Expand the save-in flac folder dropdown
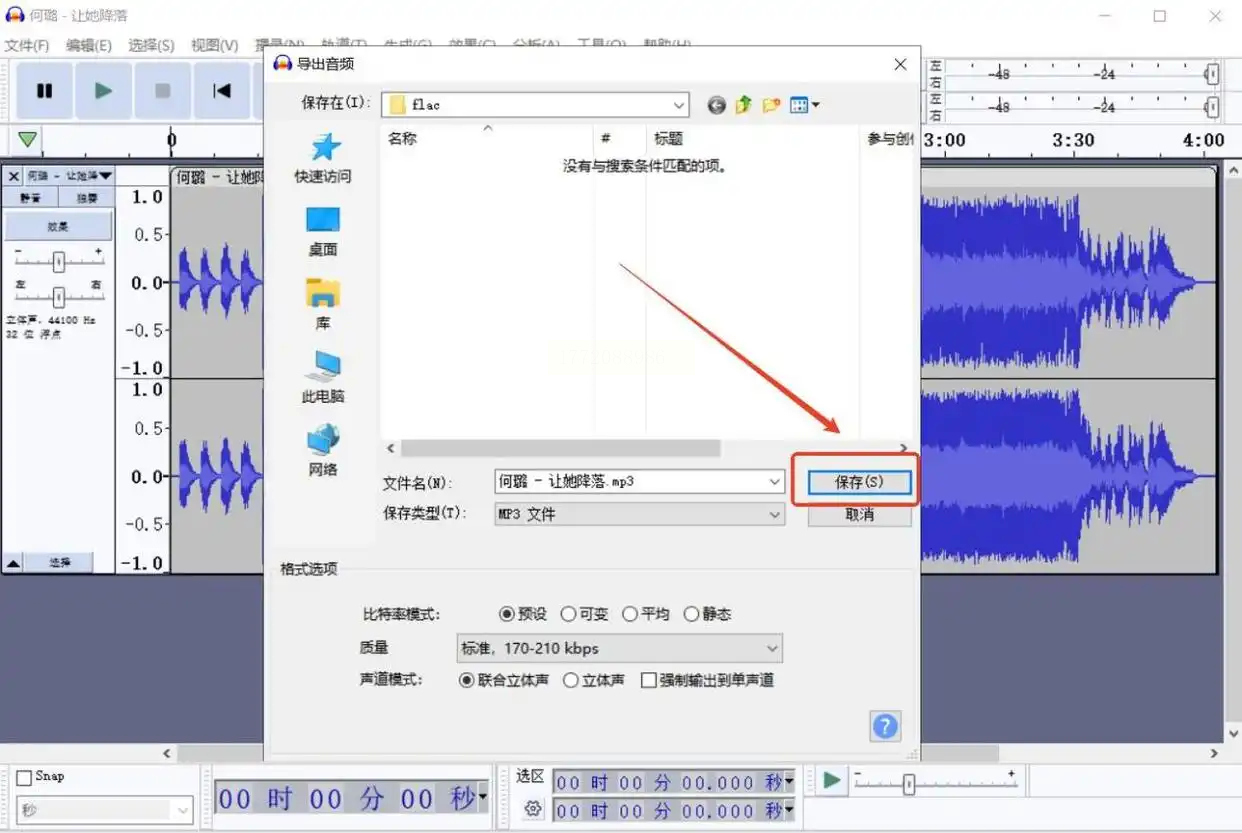The image size is (1242, 833). (679, 105)
